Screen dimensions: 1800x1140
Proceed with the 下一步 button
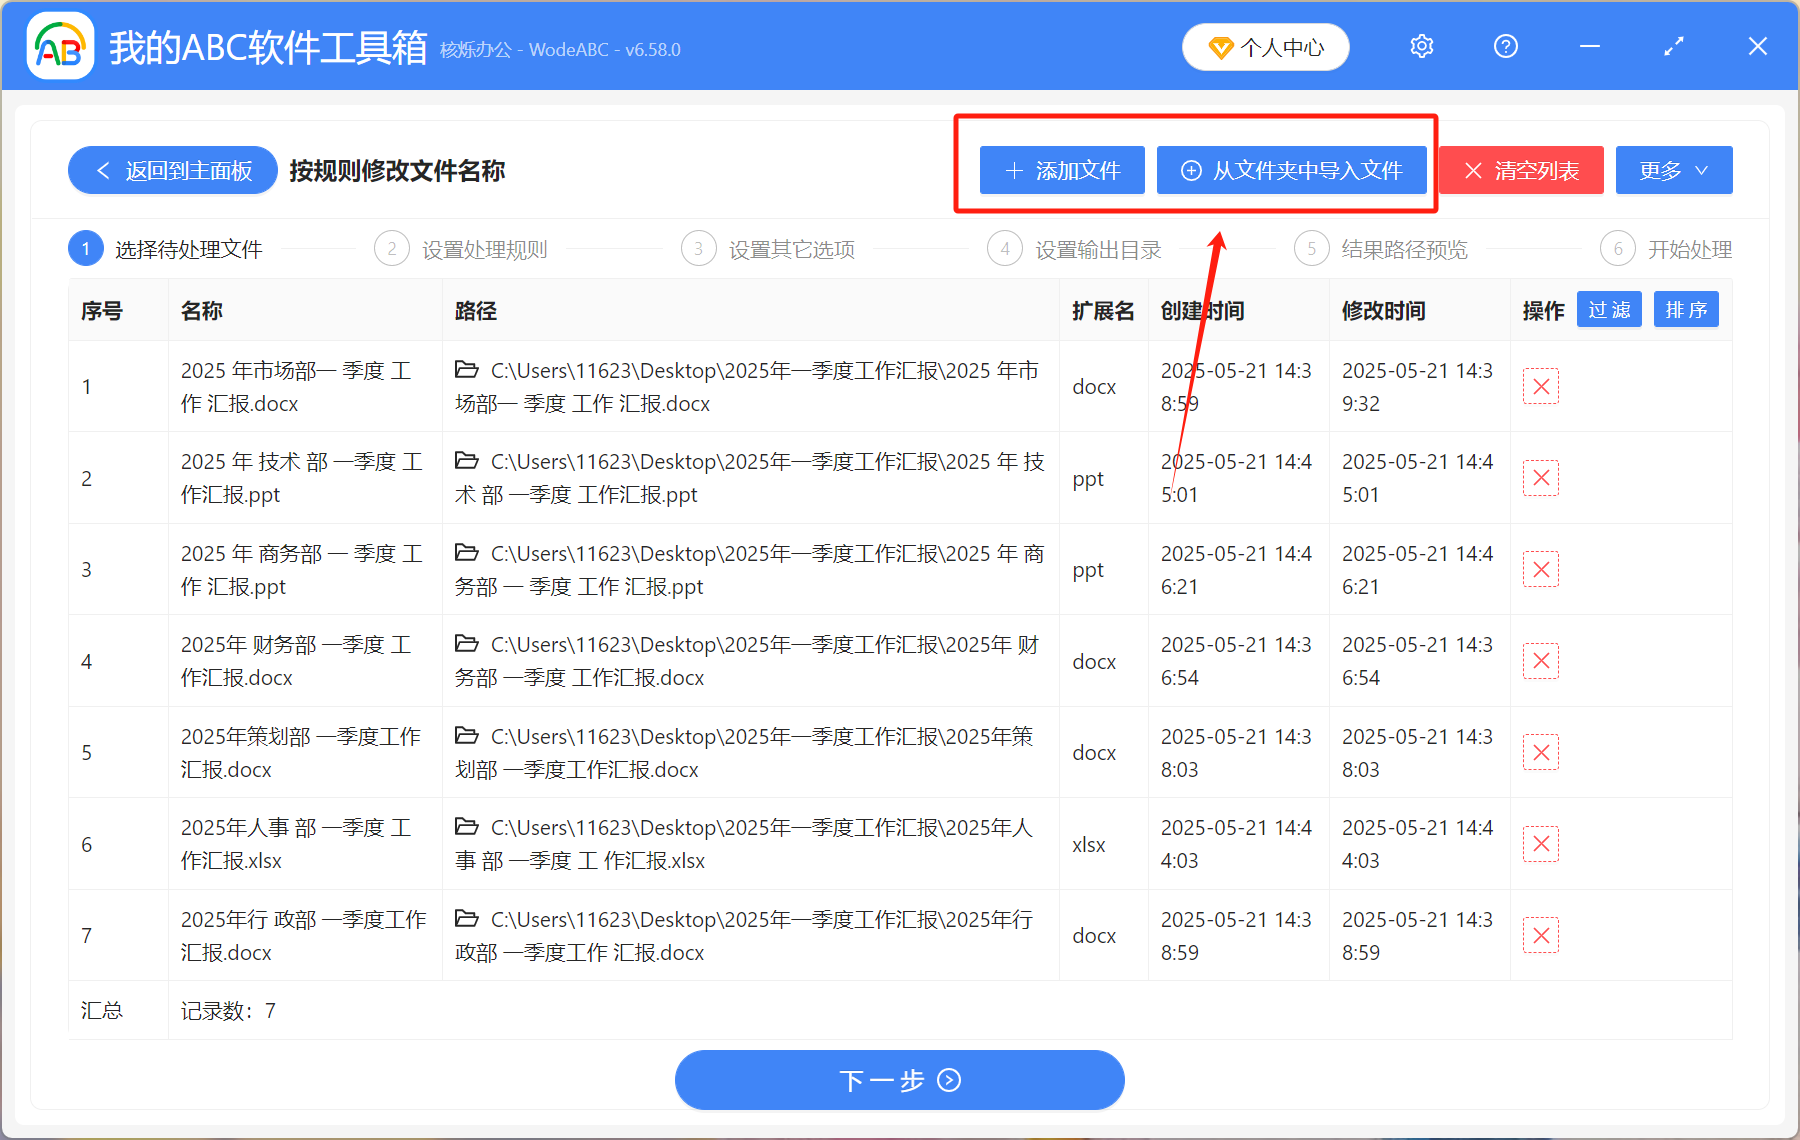pyautogui.click(x=900, y=1080)
